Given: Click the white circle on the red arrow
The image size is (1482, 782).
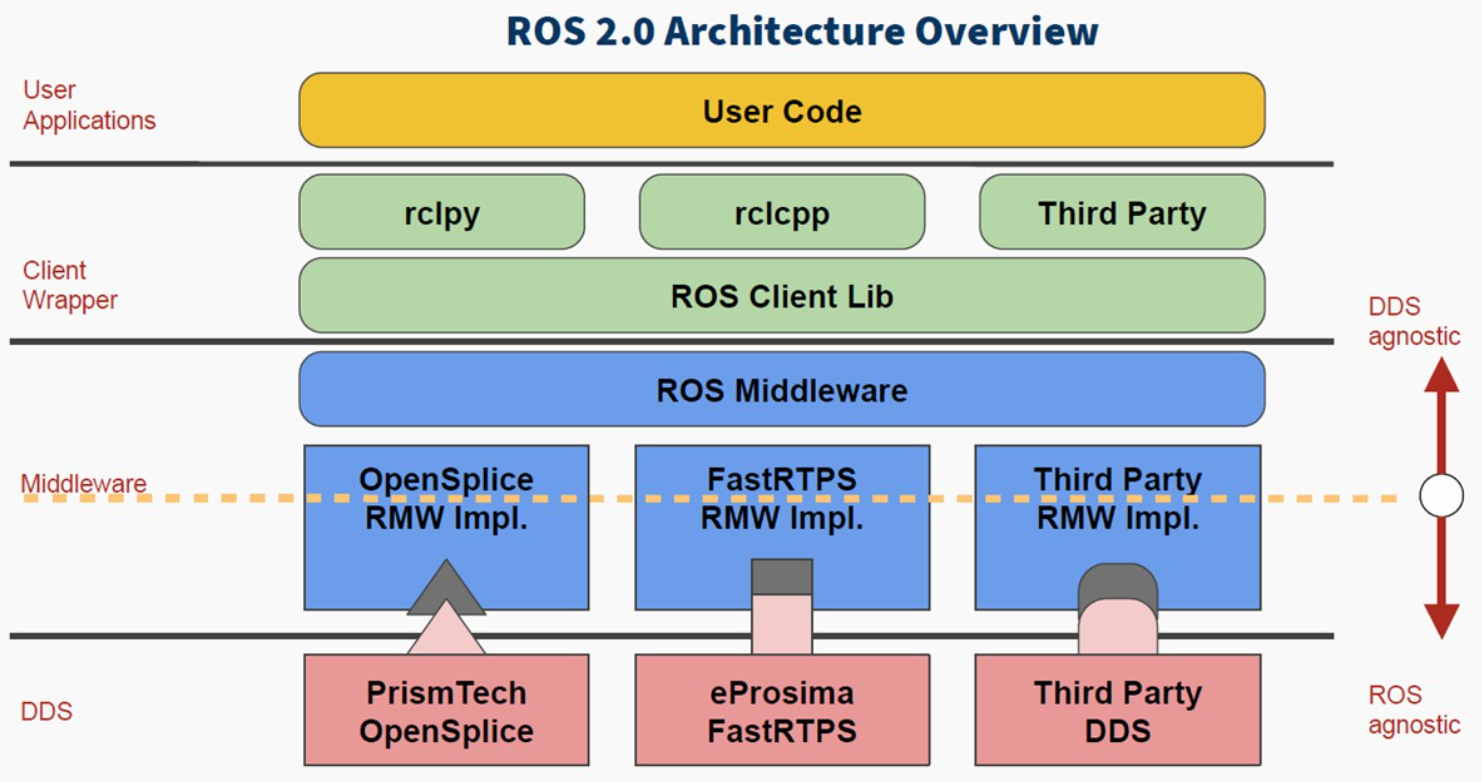Looking at the screenshot, I should (x=1441, y=496).
